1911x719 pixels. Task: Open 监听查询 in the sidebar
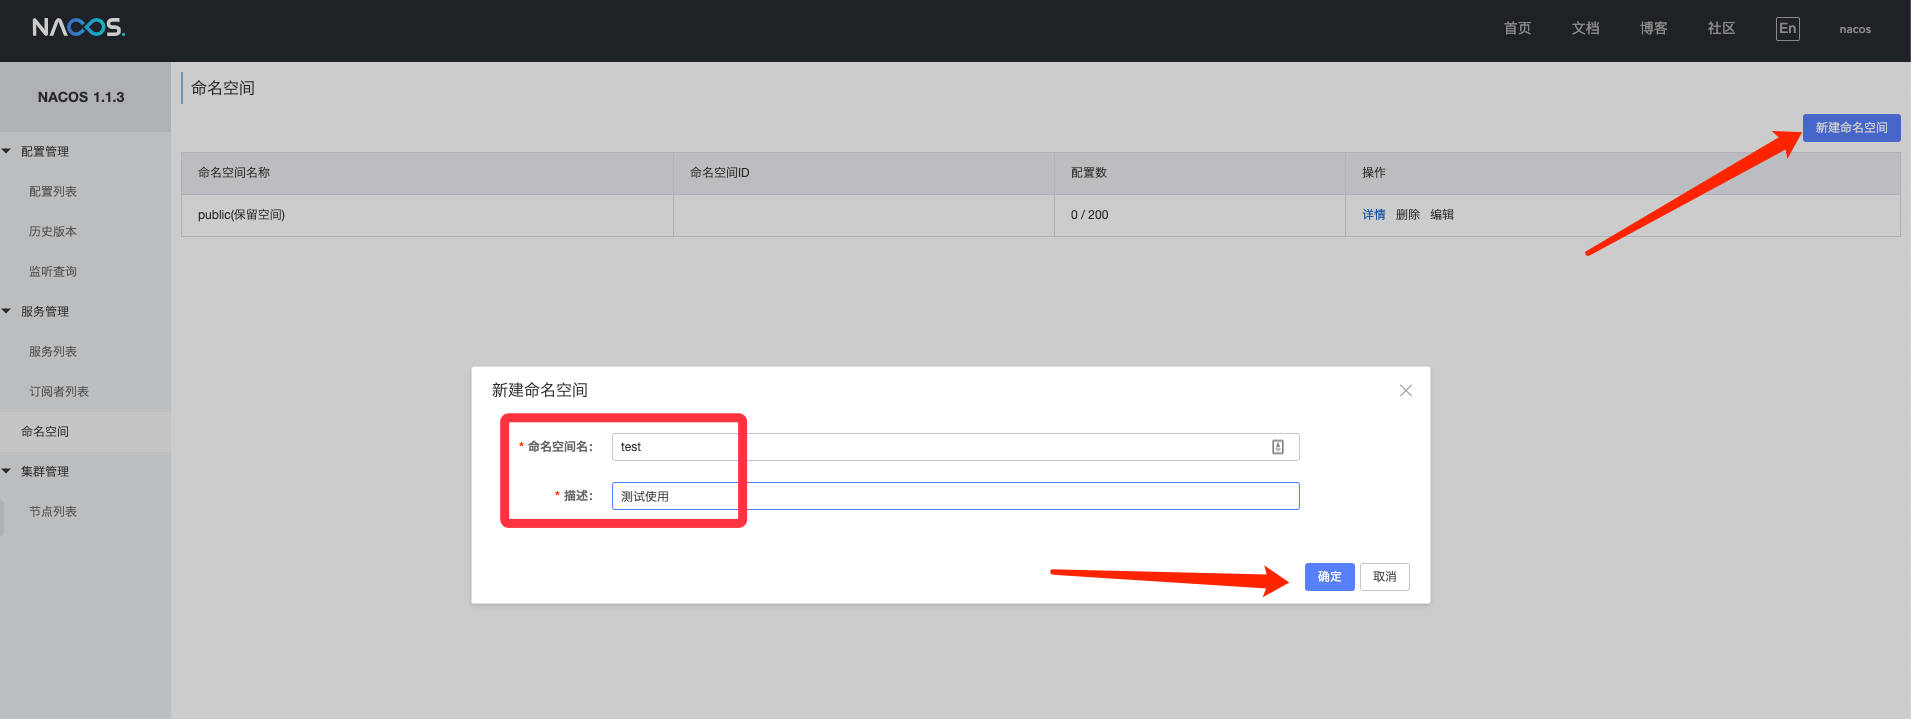(x=53, y=272)
